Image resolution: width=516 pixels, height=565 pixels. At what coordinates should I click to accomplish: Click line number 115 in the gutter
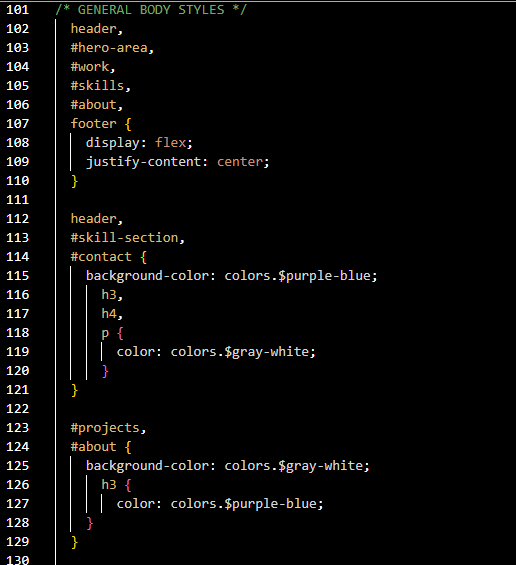point(17,276)
